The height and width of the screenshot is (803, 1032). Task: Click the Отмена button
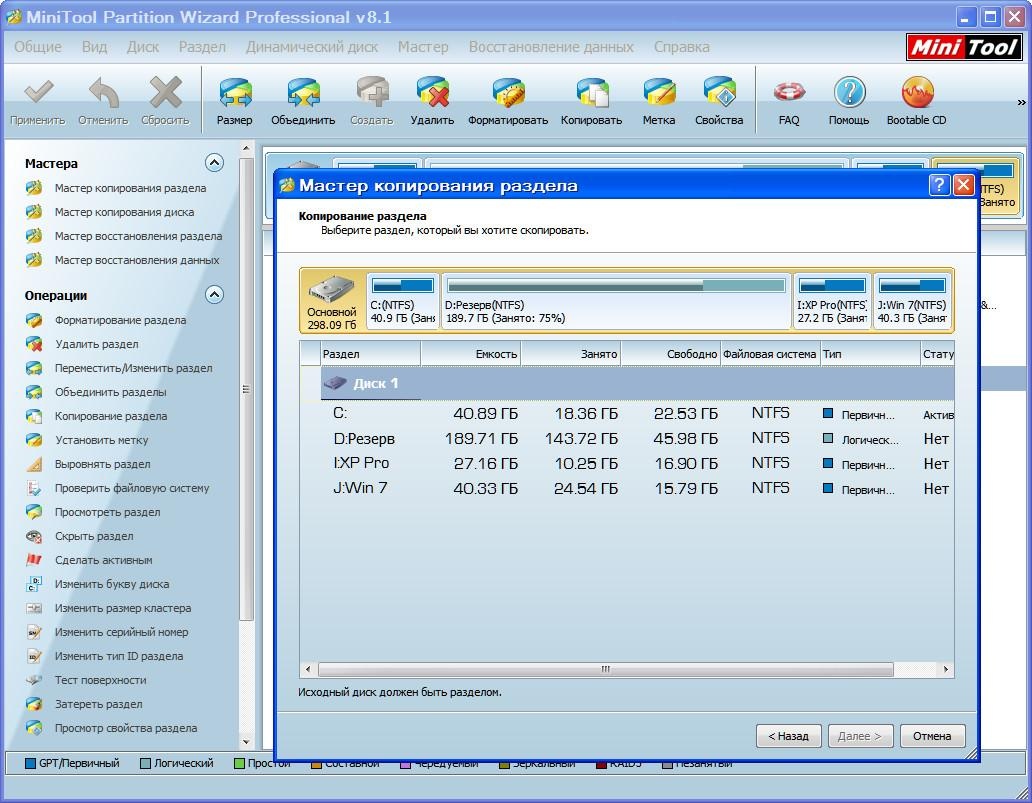[932, 736]
